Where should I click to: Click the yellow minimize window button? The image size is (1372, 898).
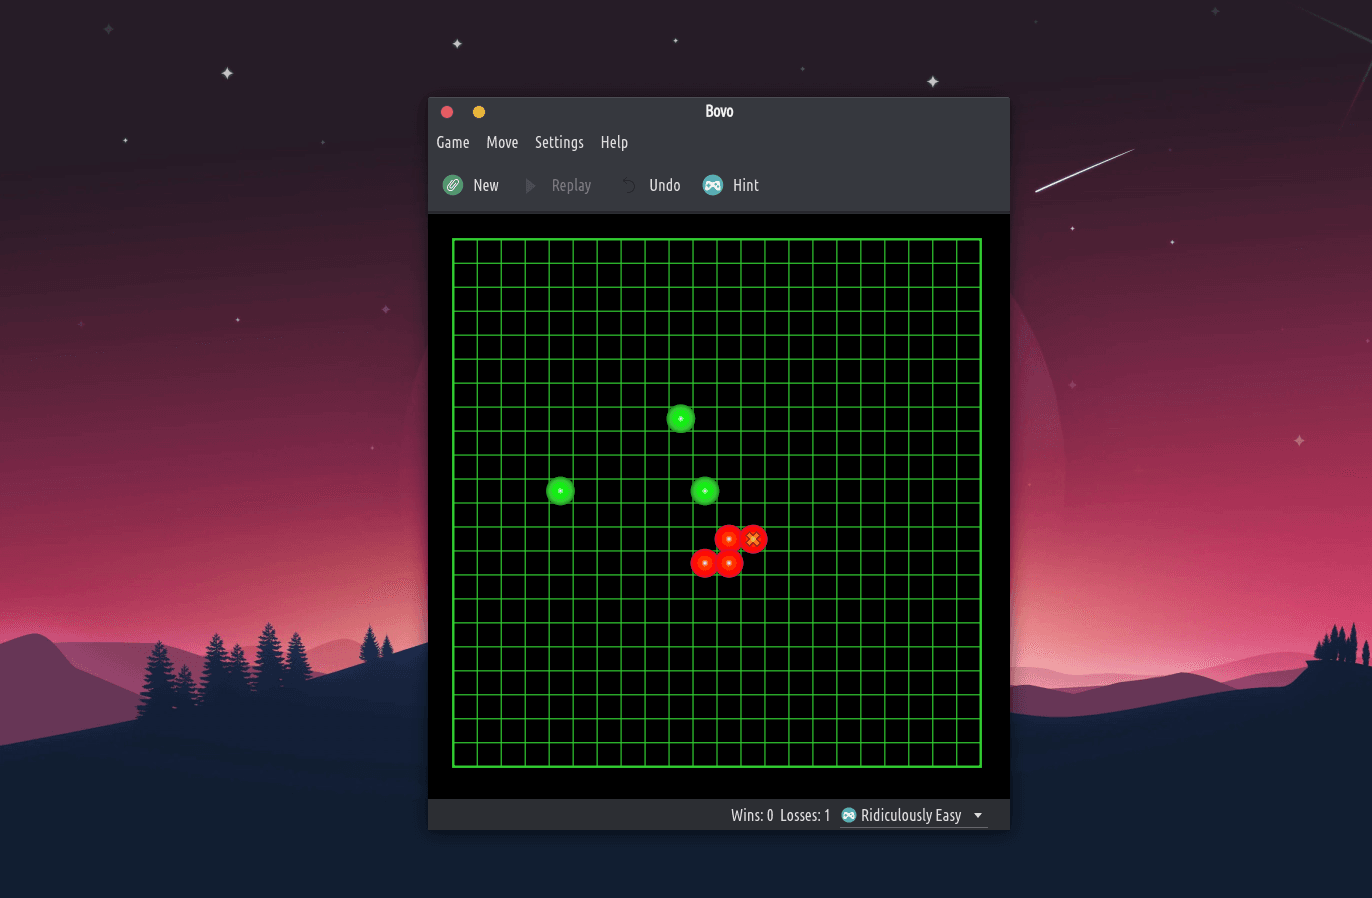click(x=479, y=112)
